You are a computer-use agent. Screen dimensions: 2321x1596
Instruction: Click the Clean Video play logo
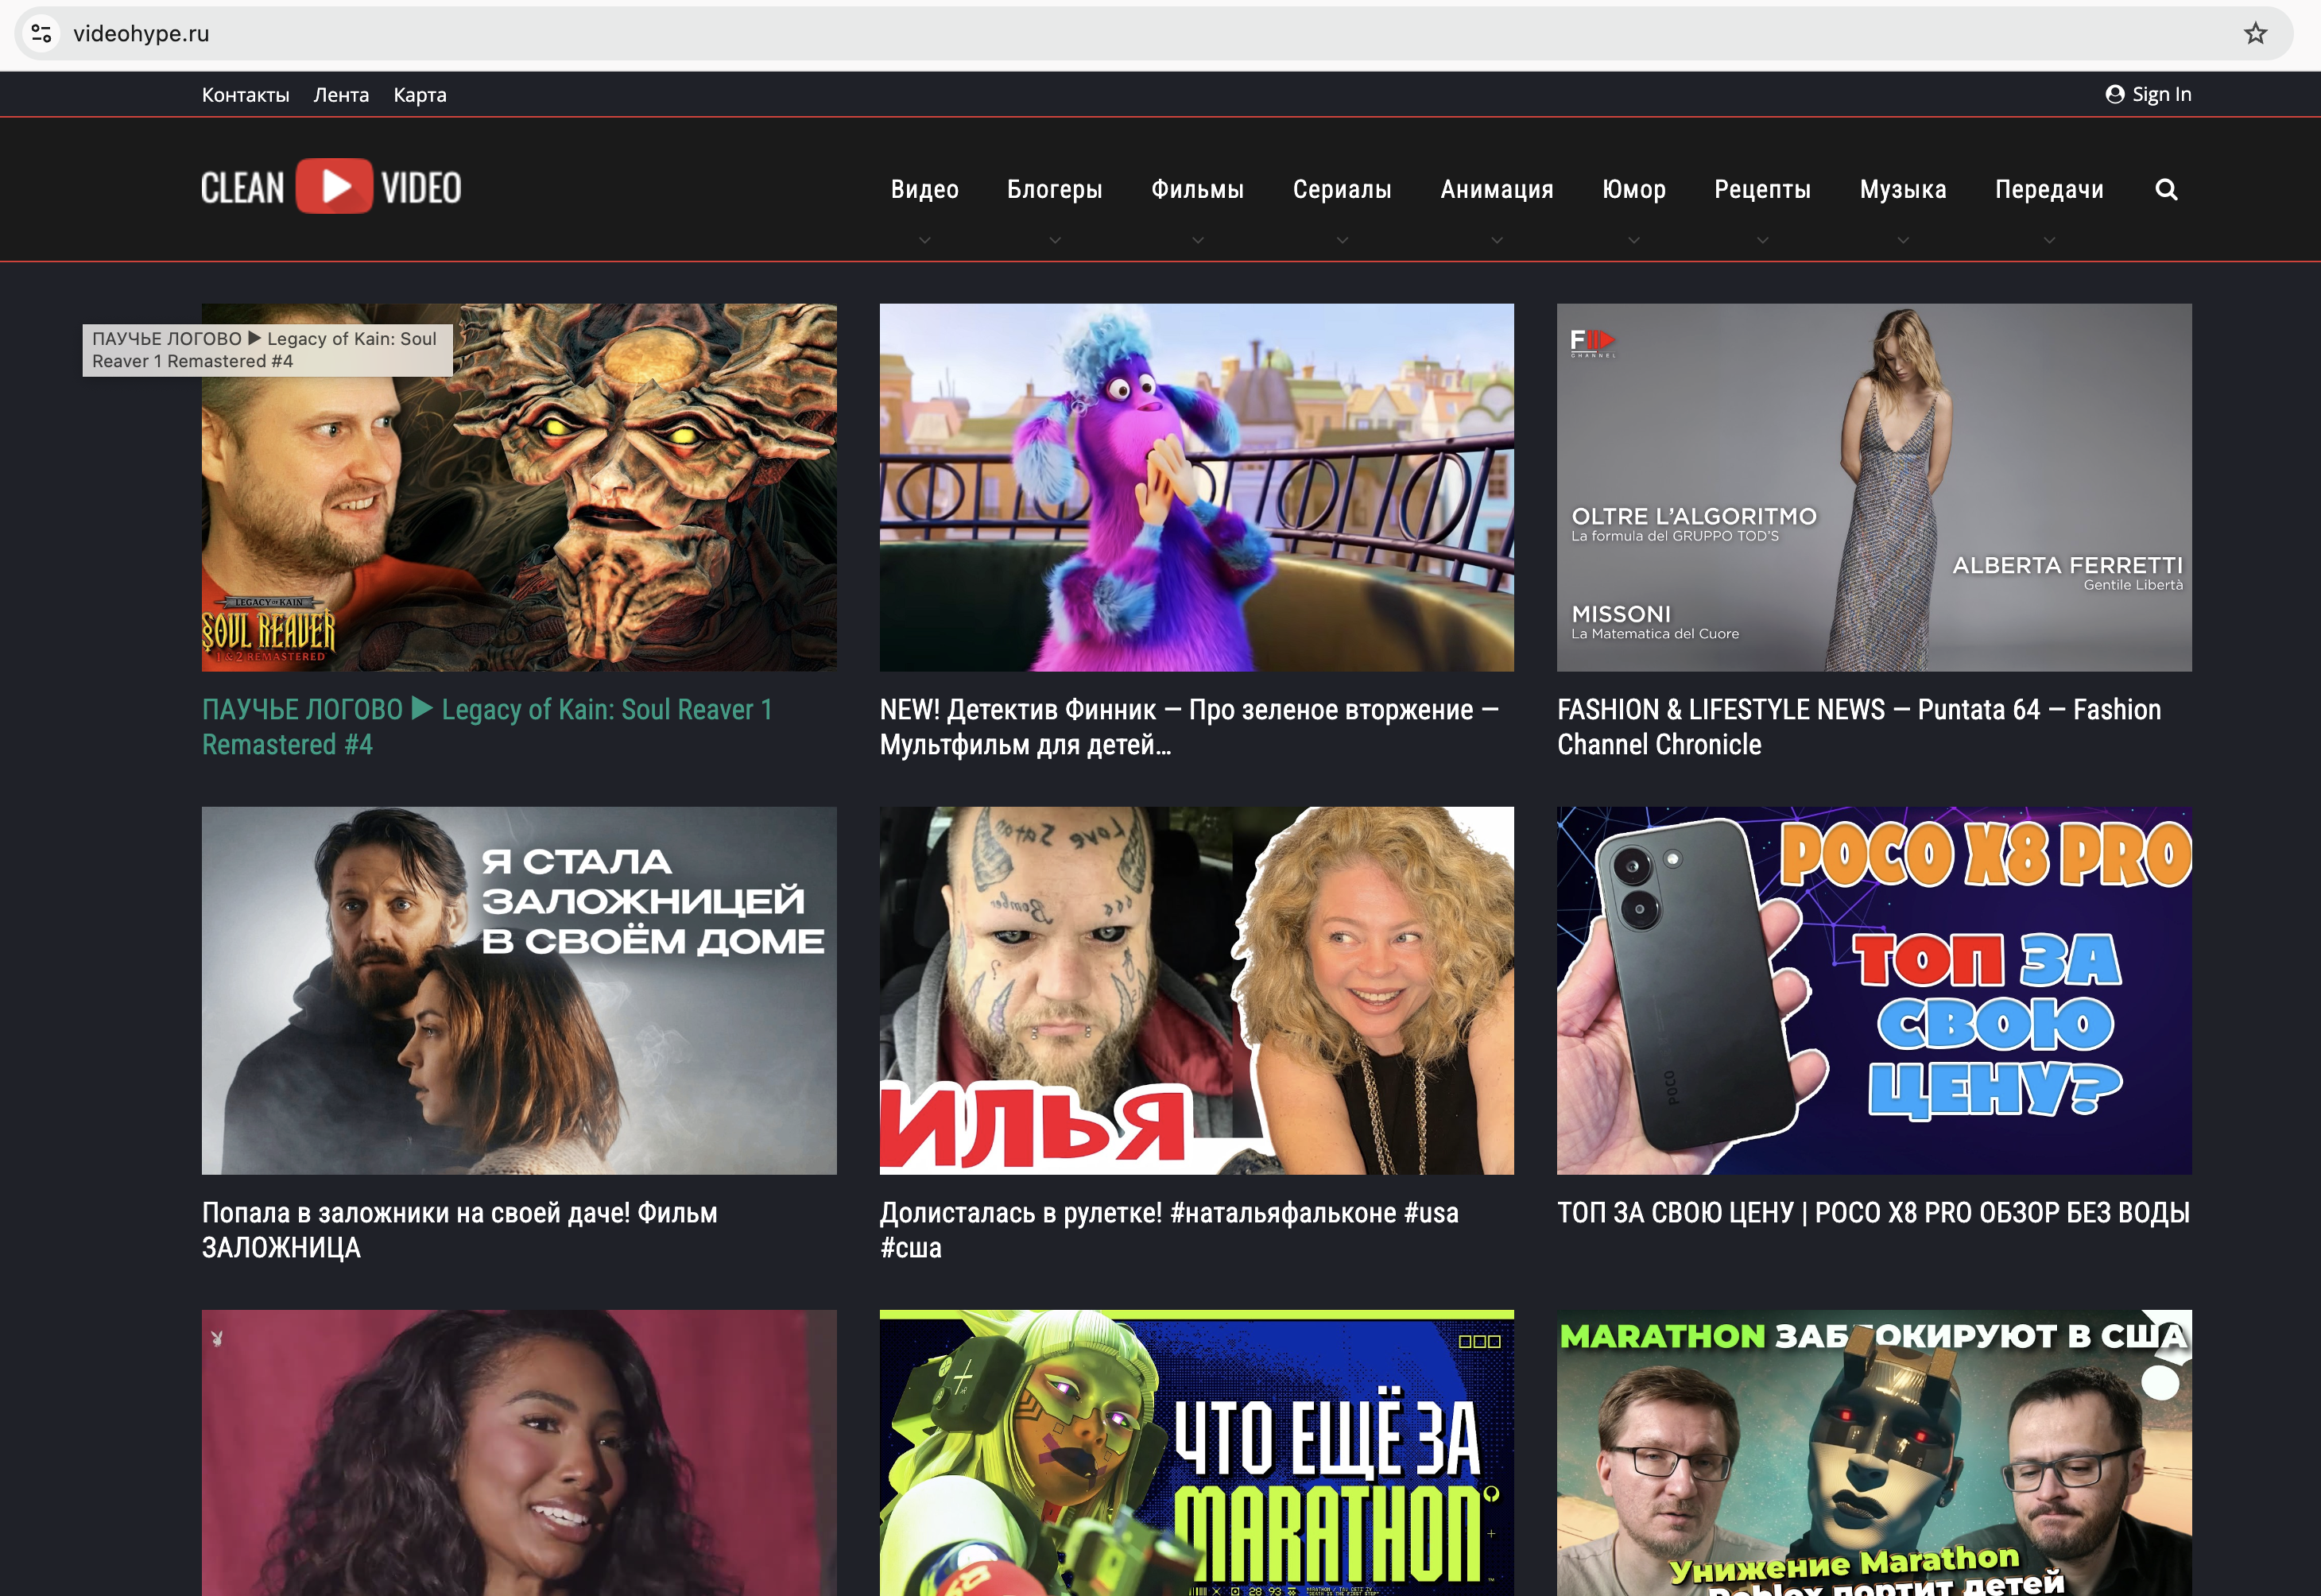(x=334, y=187)
